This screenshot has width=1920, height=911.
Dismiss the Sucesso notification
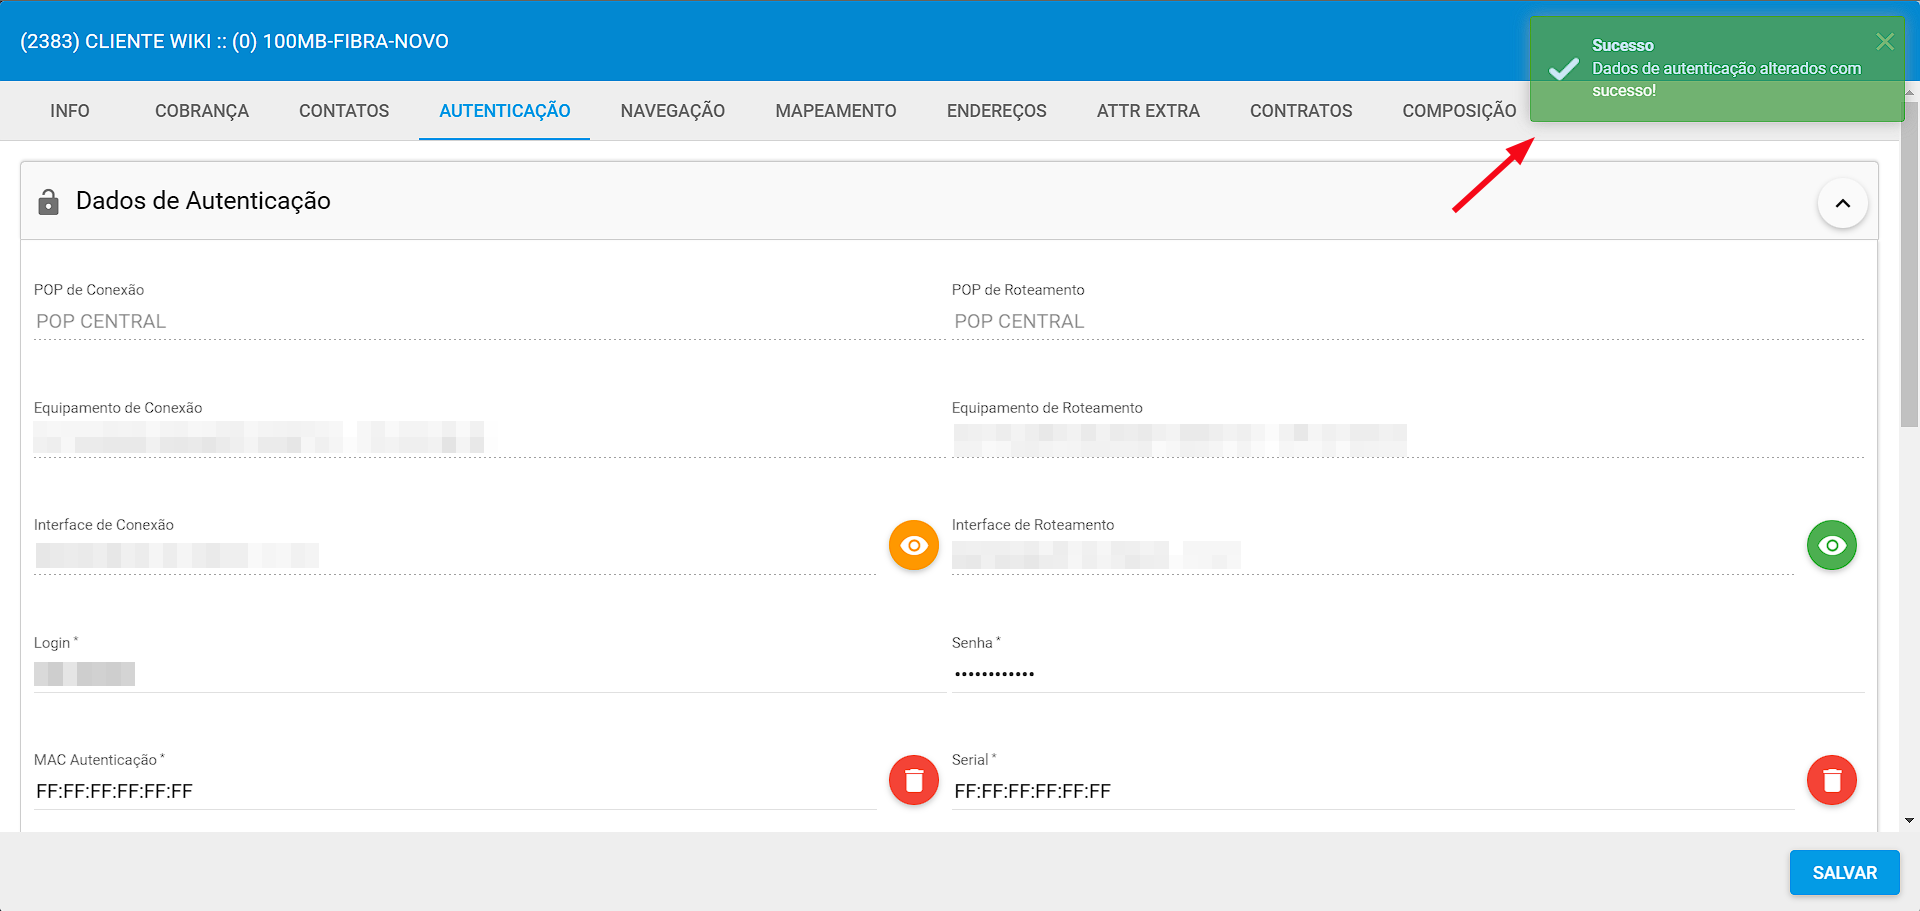pos(1884,41)
